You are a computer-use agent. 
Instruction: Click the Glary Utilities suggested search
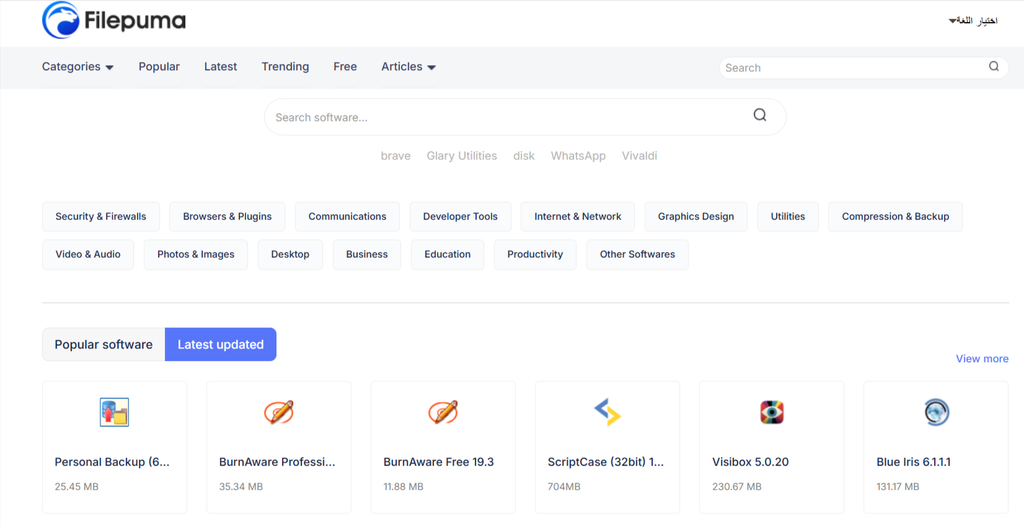pos(462,156)
